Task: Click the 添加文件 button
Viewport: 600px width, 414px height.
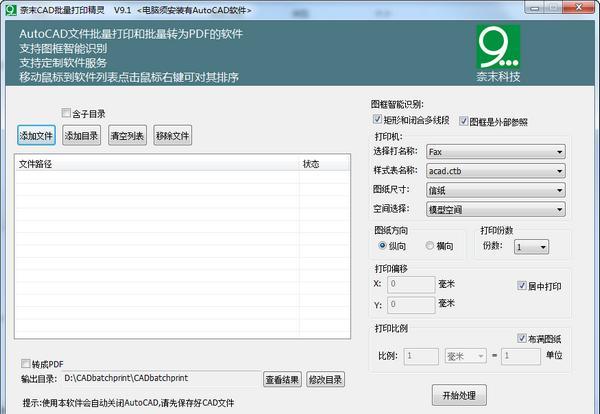Action: [36, 135]
